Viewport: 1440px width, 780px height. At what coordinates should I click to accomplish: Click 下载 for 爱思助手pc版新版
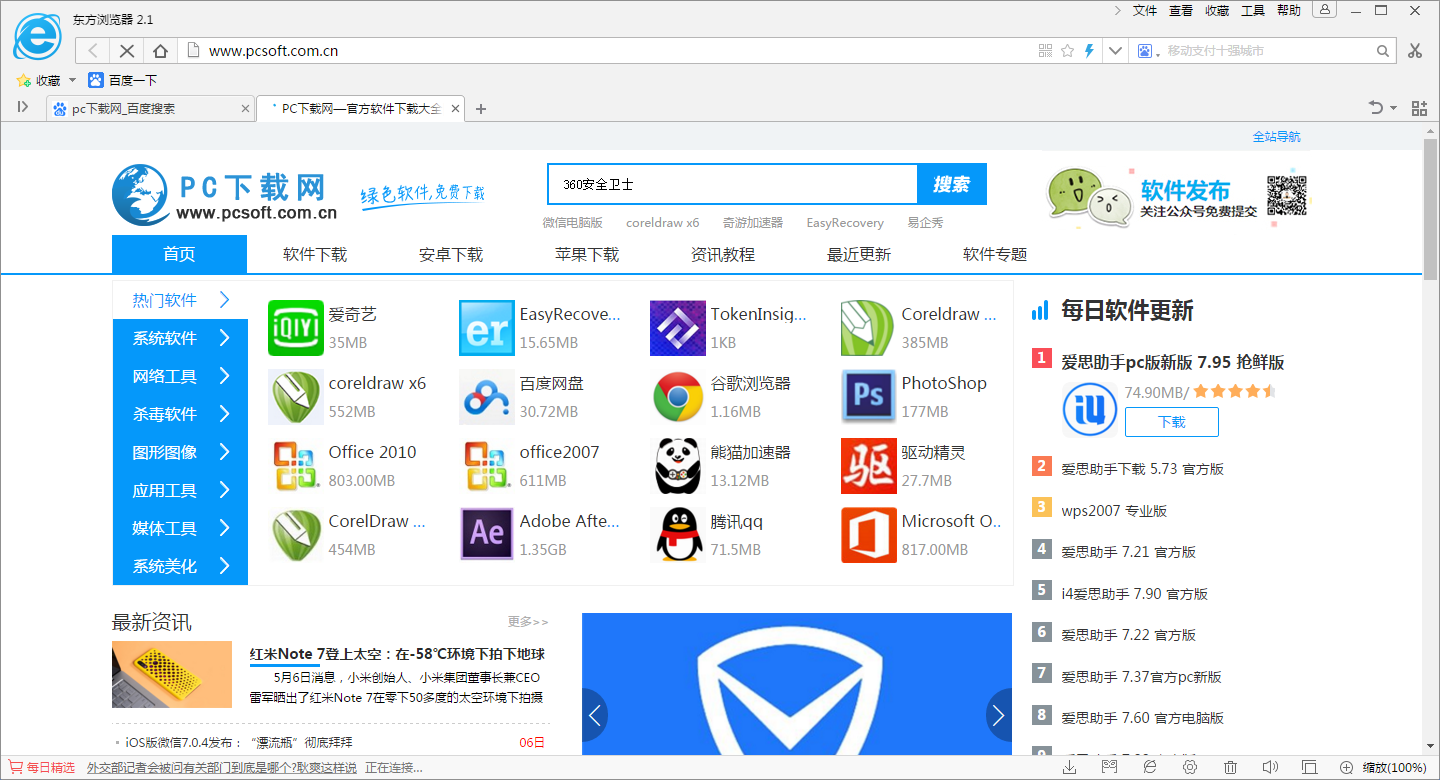(1171, 422)
